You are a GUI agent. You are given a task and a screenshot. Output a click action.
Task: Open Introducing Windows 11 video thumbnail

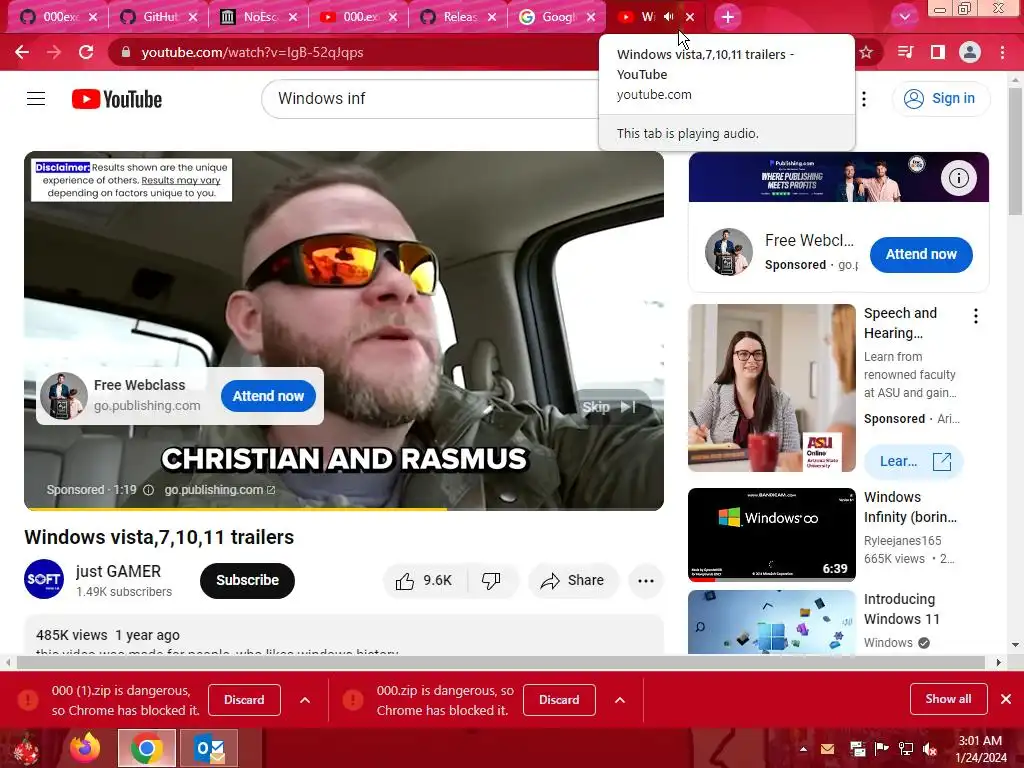[x=771, y=622]
